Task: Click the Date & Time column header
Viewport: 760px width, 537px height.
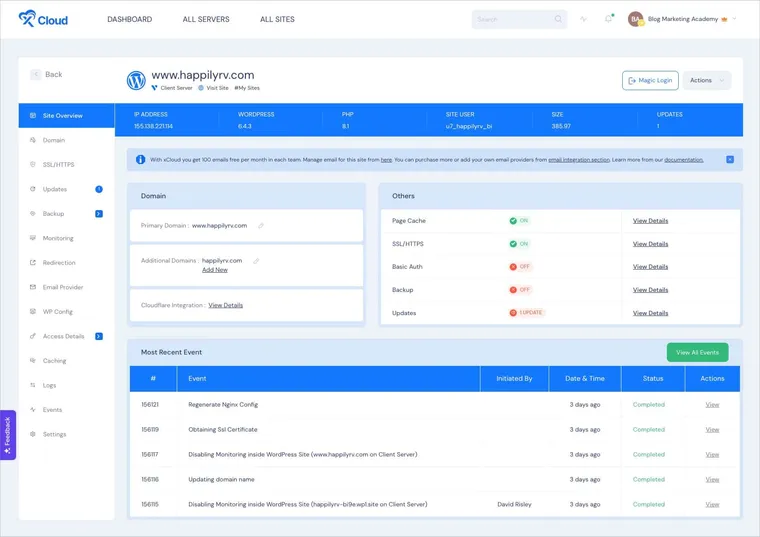Action: [585, 379]
